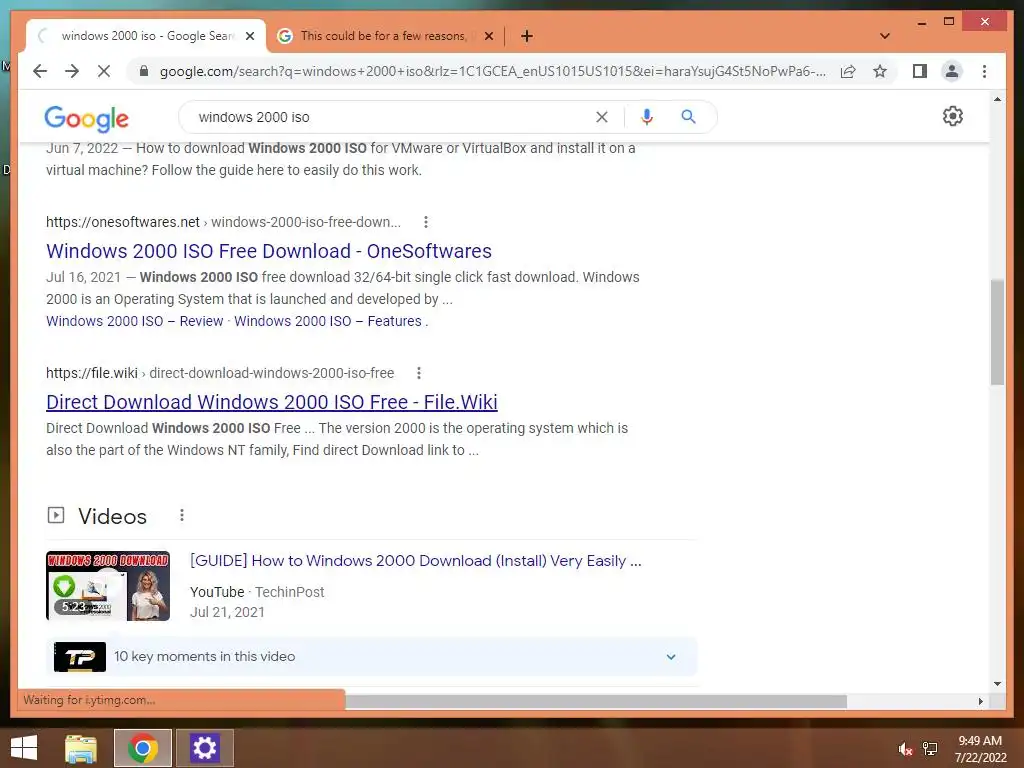Close the 'windows 2000 iso' tab

coord(249,36)
